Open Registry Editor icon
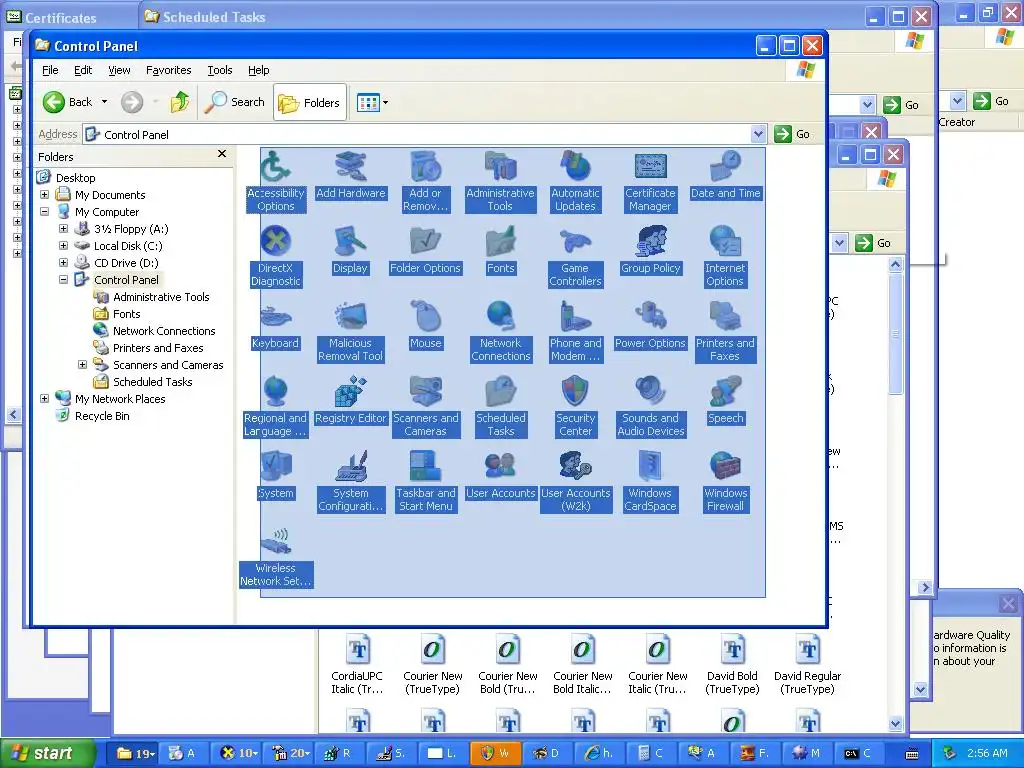Viewport: 1024px width, 768px height. [351, 400]
